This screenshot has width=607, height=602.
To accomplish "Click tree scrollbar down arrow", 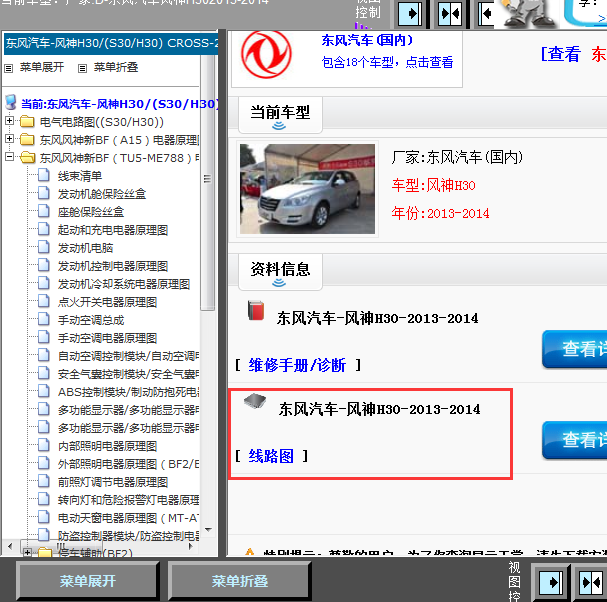I will click(x=208, y=530).
